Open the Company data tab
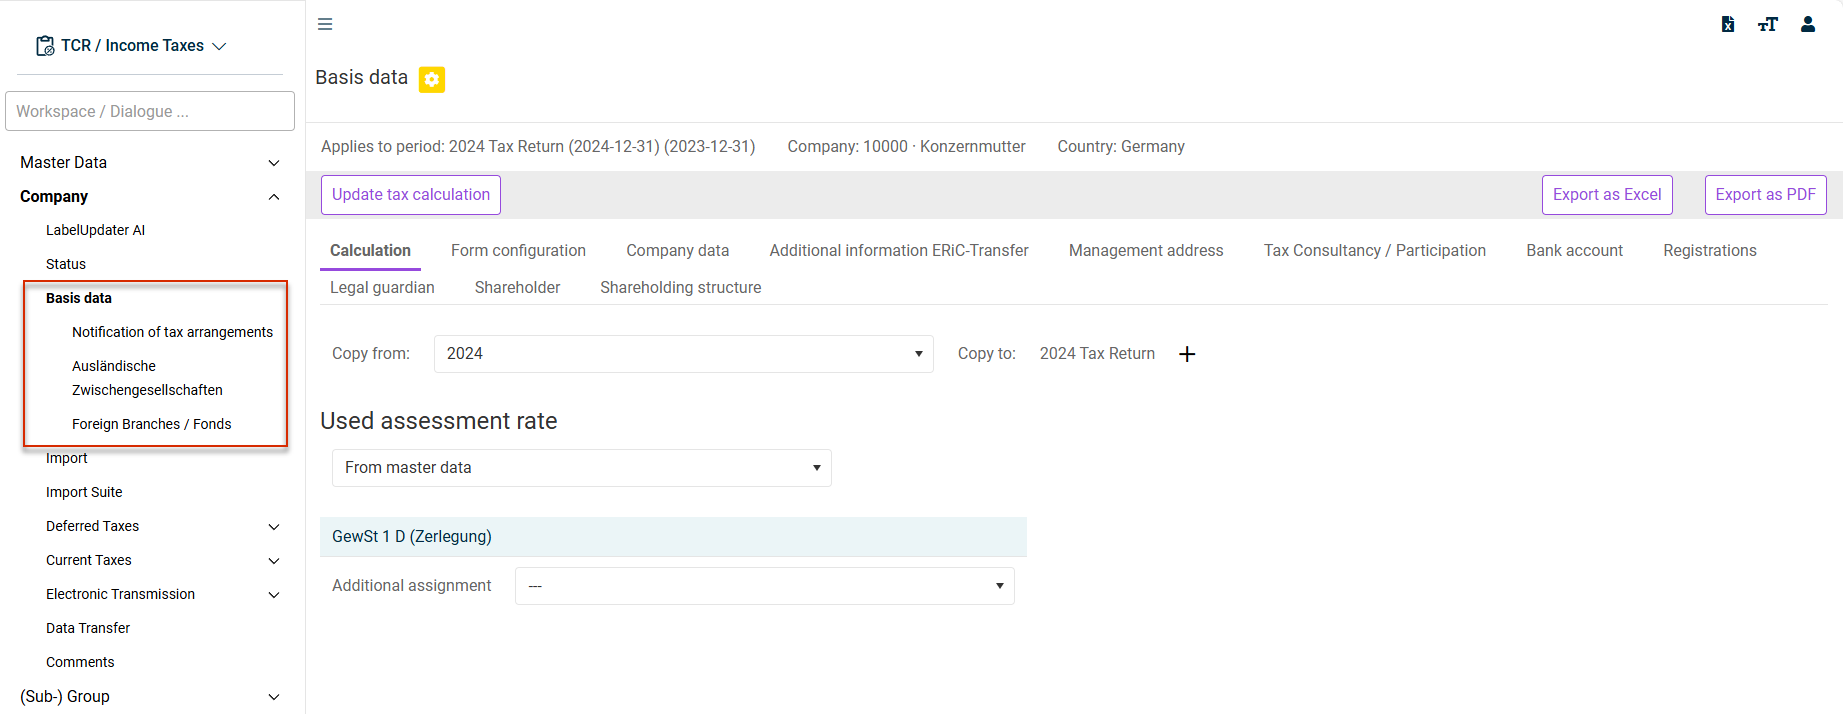 (x=678, y=250)
